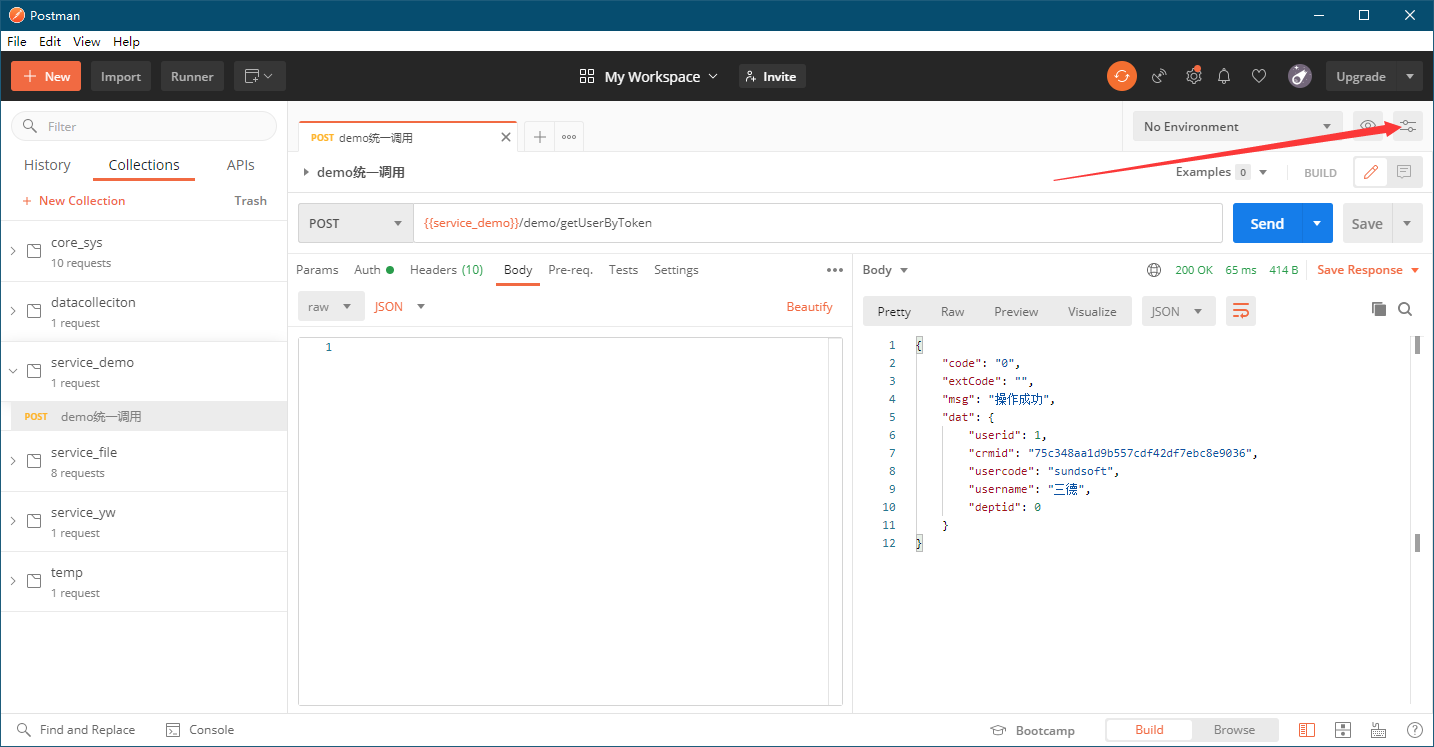Viewport: 1434px width, 747px height.
Task: Open the Auth request tab
Action: coord(374,270)
